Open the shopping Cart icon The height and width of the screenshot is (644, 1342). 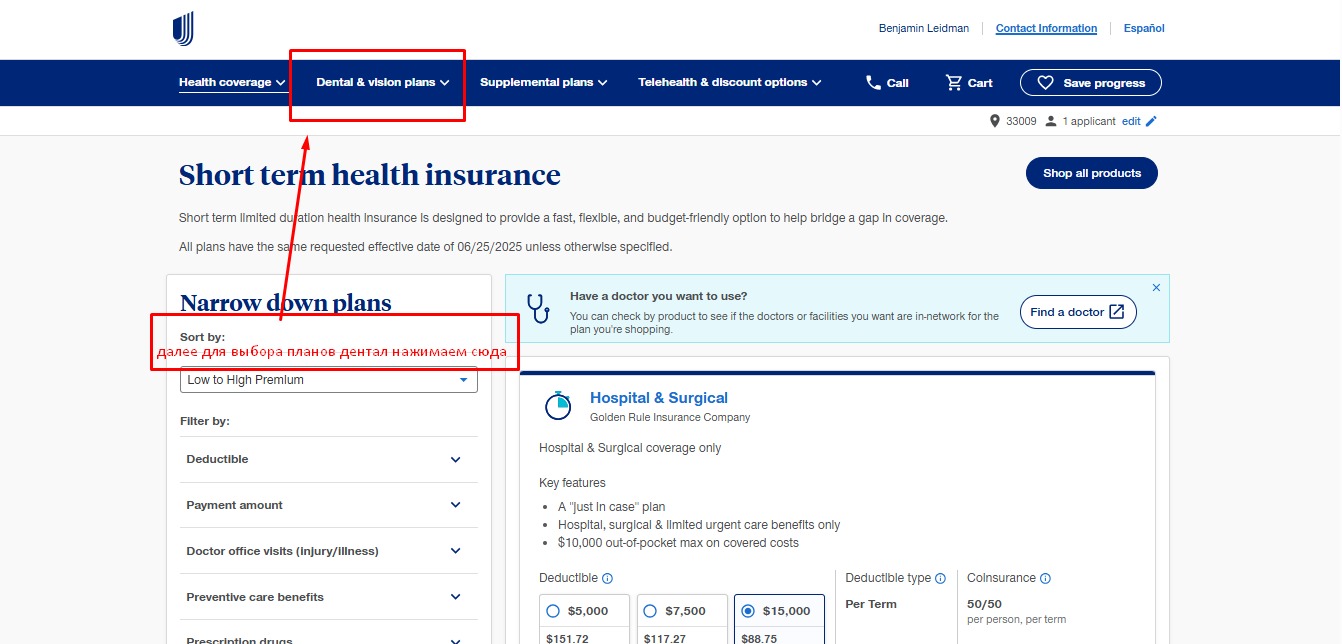coord(954,83)
